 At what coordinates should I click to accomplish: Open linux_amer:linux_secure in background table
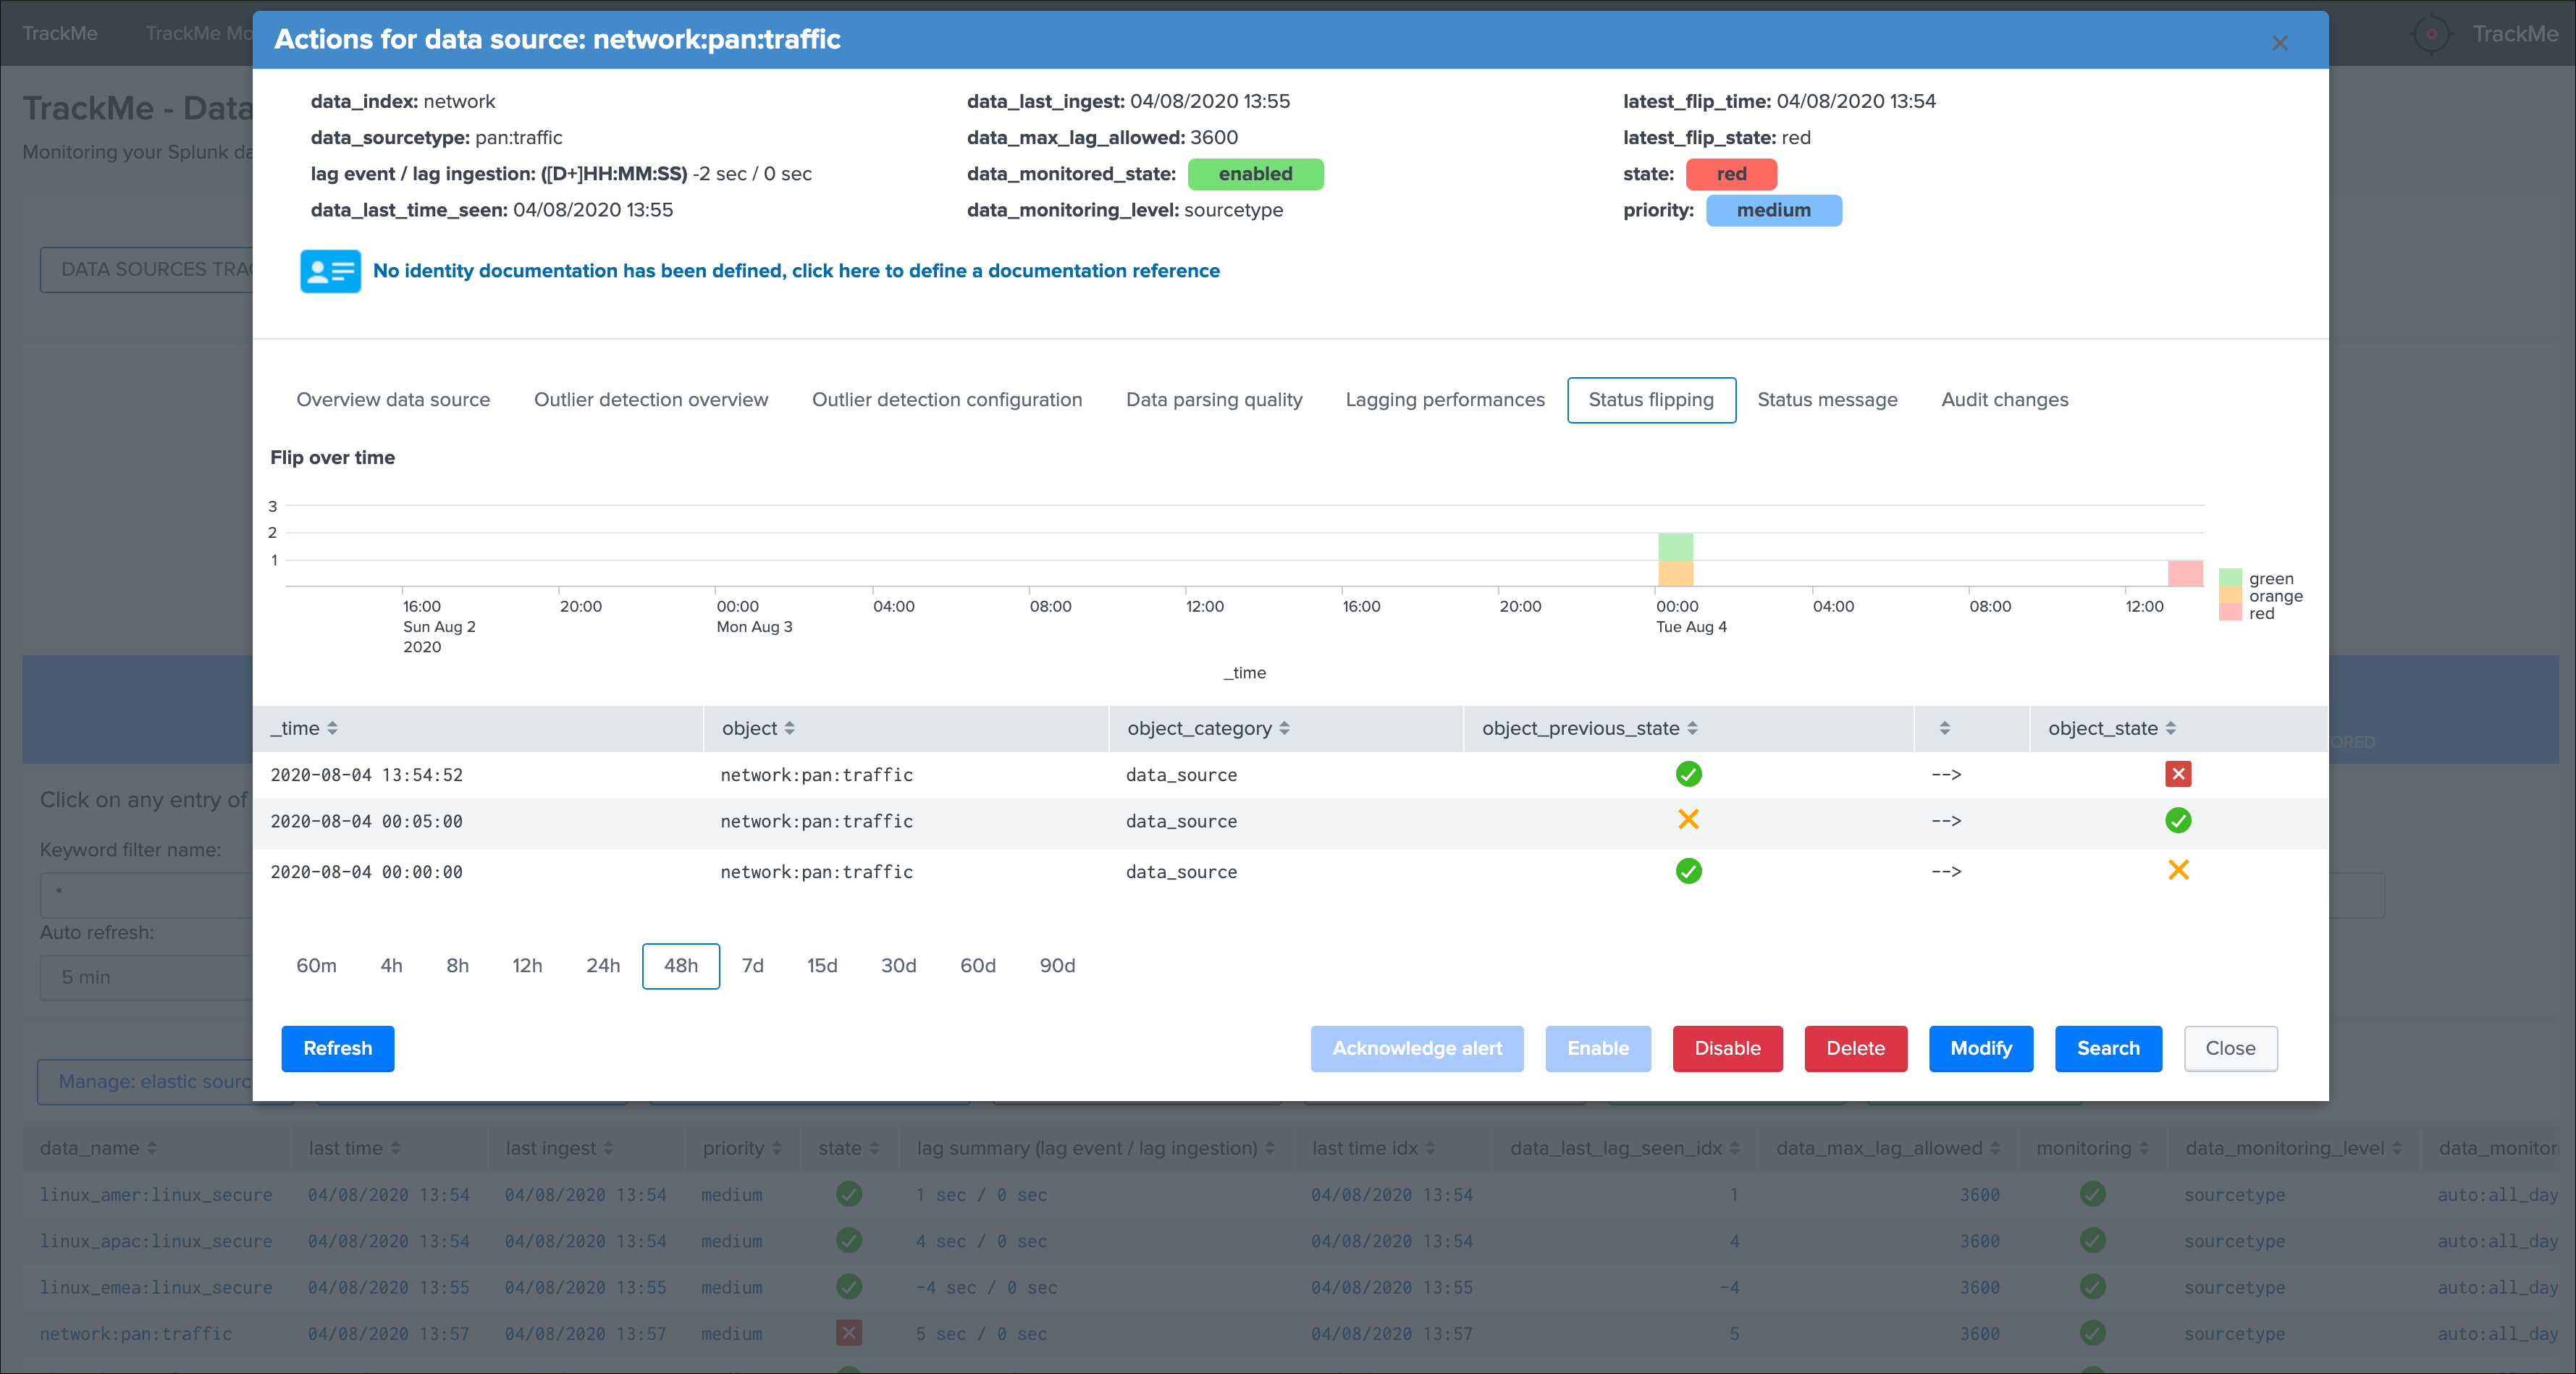coord(156,1194)
